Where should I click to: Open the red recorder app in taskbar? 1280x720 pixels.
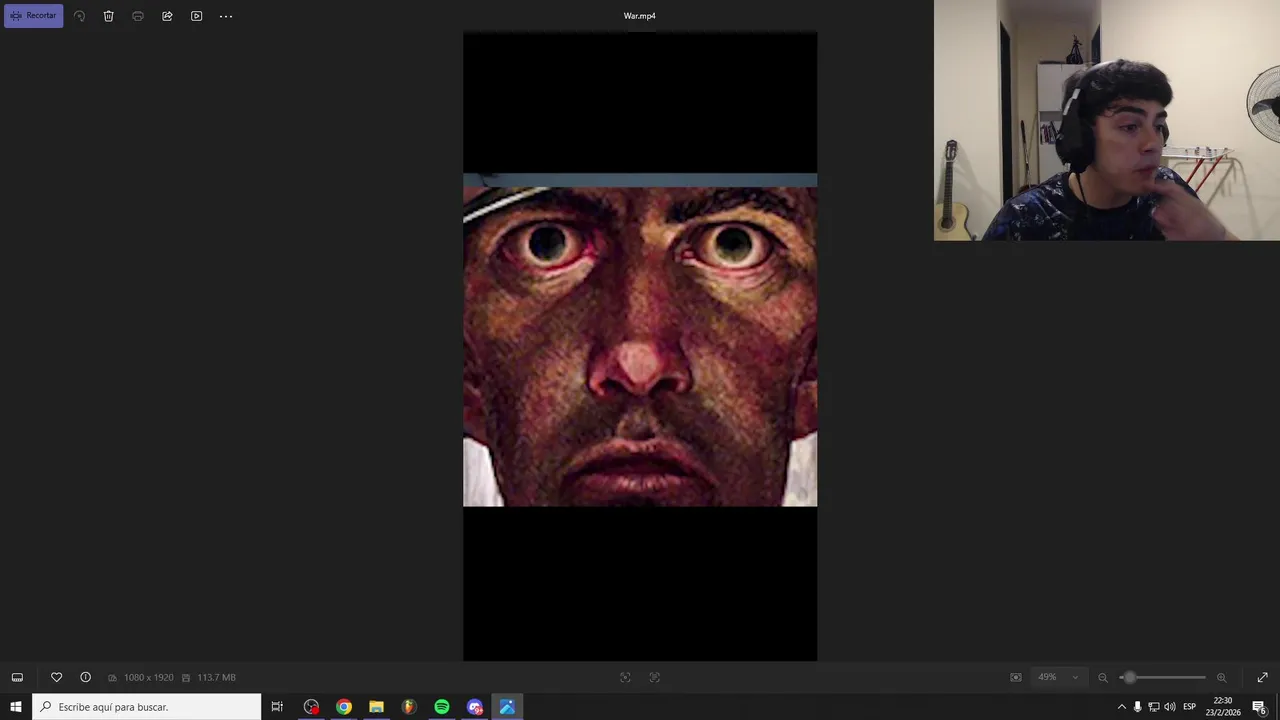(x=311, y=707)
